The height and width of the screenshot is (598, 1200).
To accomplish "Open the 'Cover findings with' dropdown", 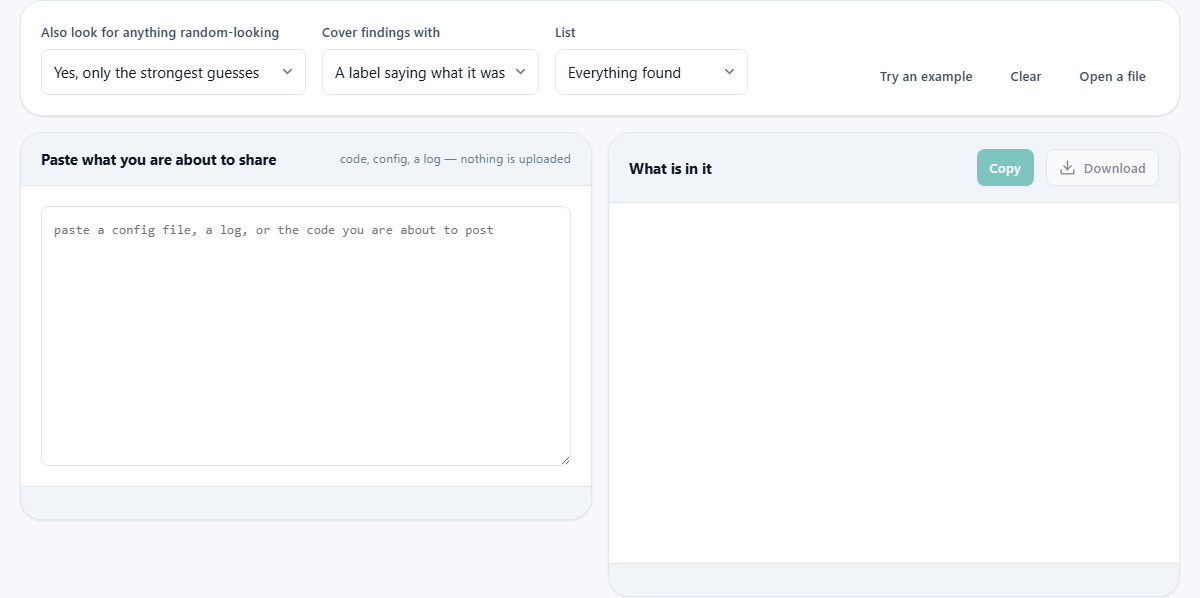I will [430, 72].
